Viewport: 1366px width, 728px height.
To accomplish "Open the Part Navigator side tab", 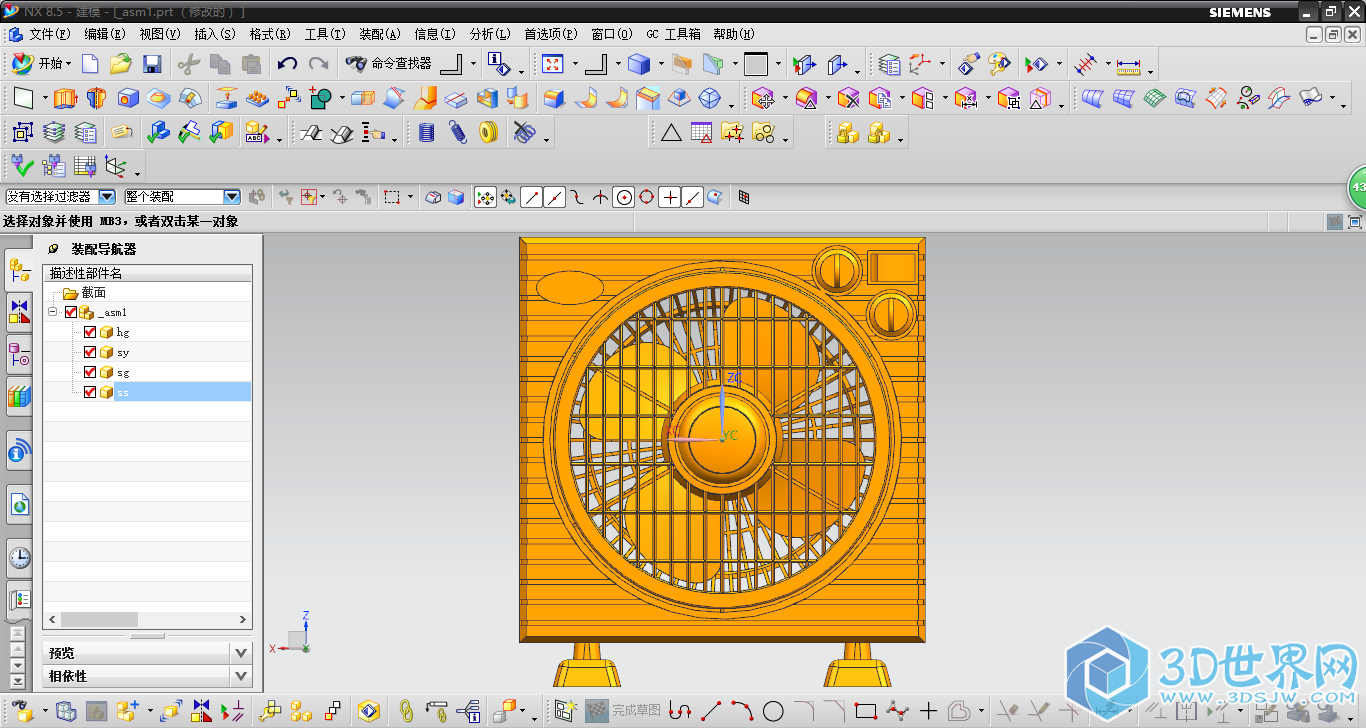I will [19, 353].
